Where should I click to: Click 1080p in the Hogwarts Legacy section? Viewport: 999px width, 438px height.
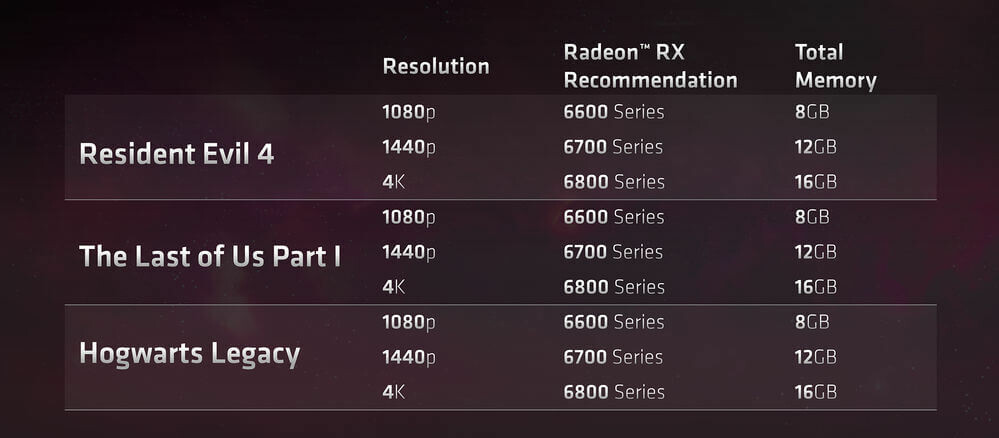[x=408, y=322]
